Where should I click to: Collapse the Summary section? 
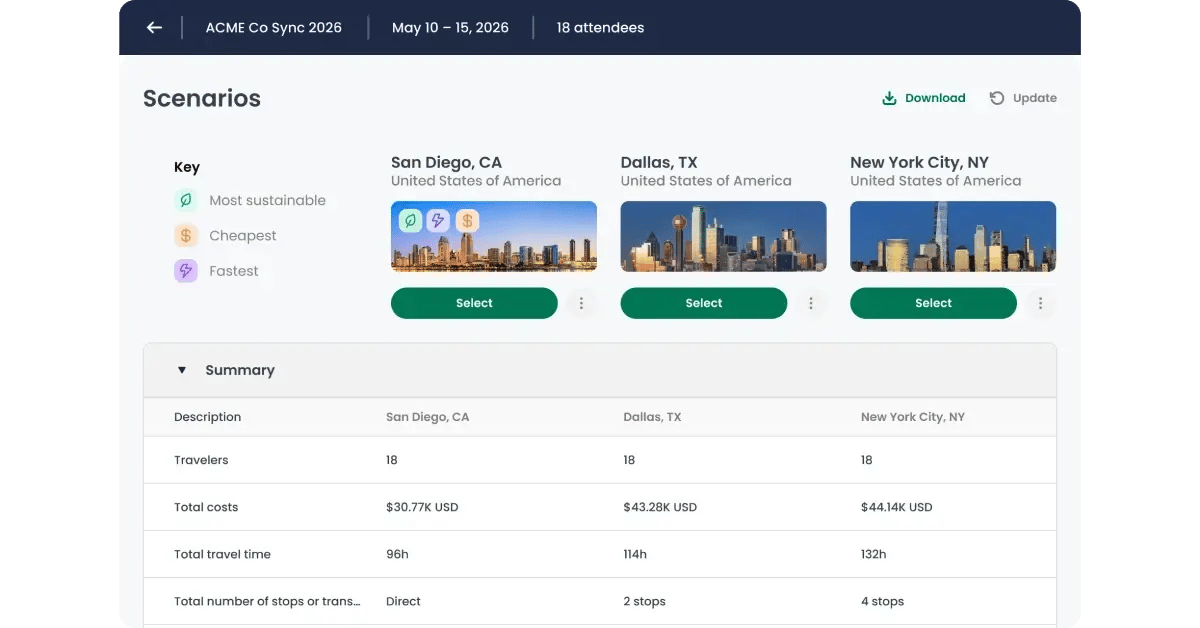[182, 370]
